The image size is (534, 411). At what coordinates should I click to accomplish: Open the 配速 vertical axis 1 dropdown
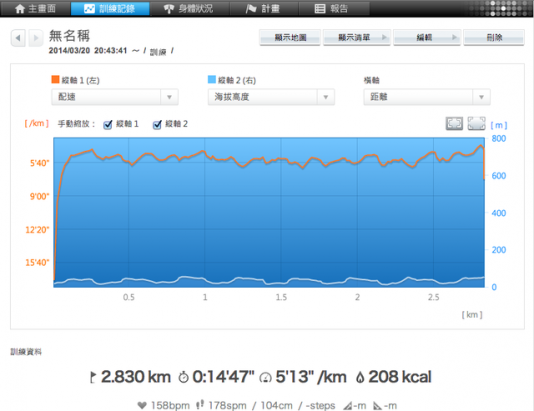click(115, 97)
